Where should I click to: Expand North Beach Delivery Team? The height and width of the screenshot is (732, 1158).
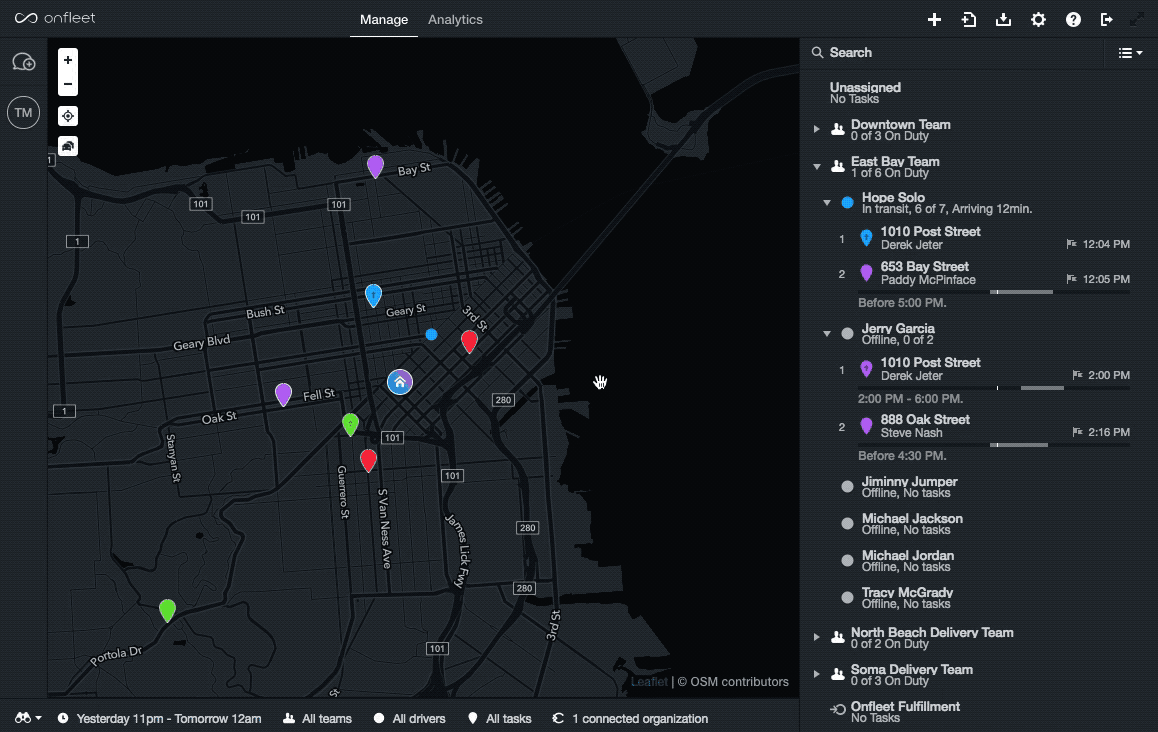[816, 637]
